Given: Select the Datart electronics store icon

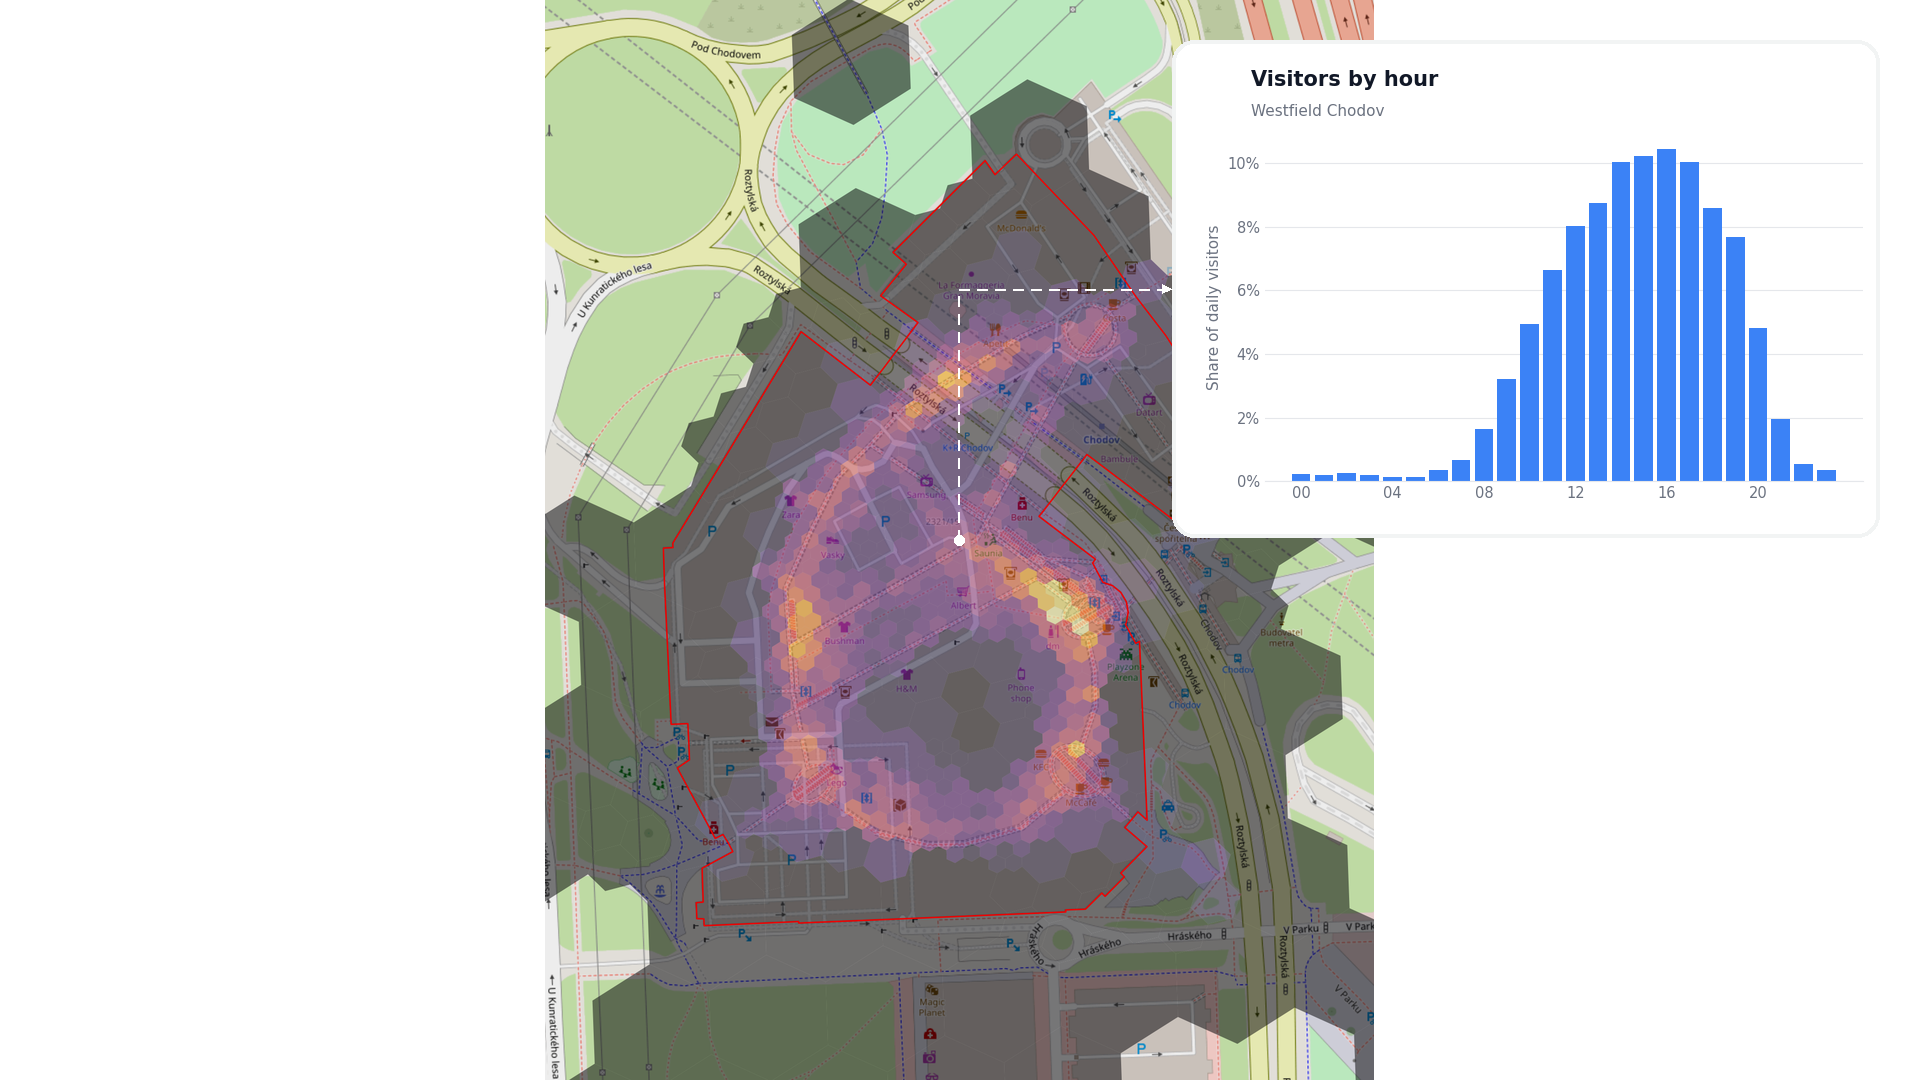Looking at the screenshot, I should (1149, 400).
